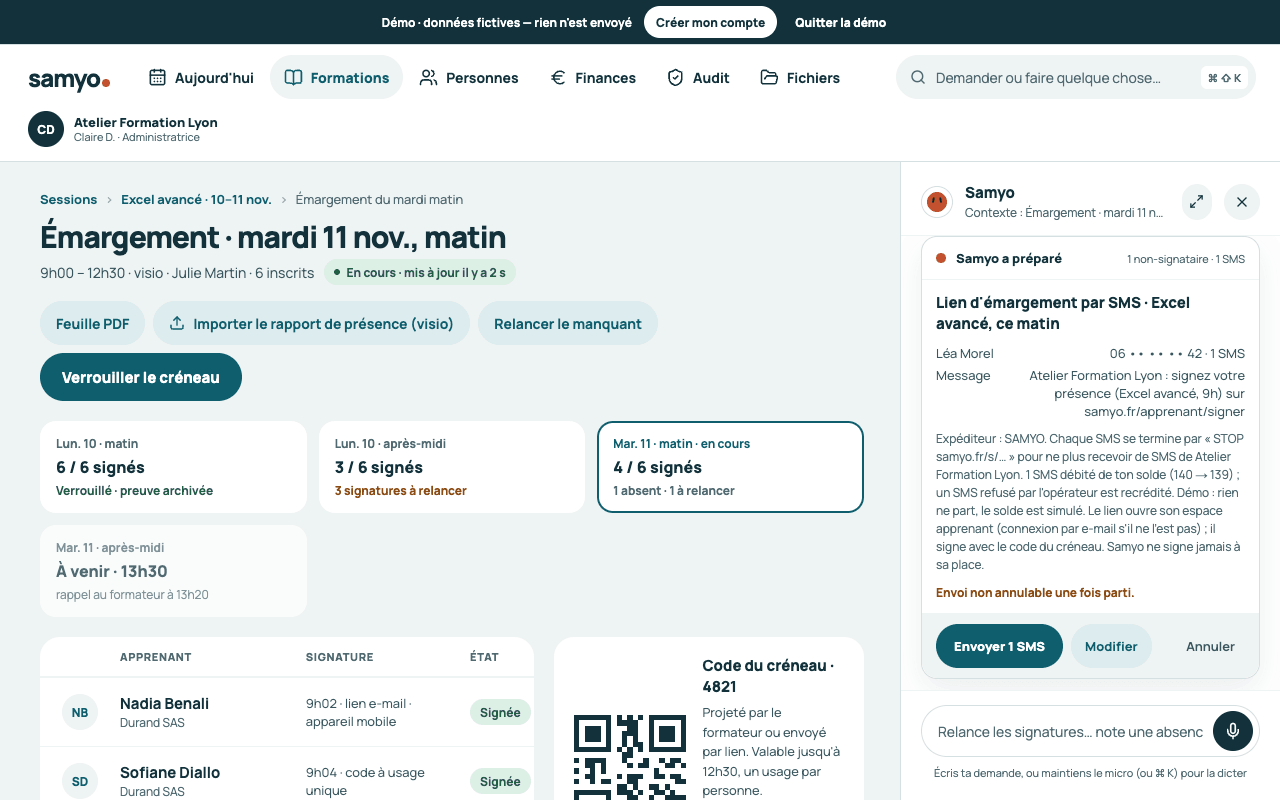The width and height of the screenshot is (1280, 800).
Task: Click the 'Envoi non annulable une fois parti.' warning
Action: [1035, 593]
